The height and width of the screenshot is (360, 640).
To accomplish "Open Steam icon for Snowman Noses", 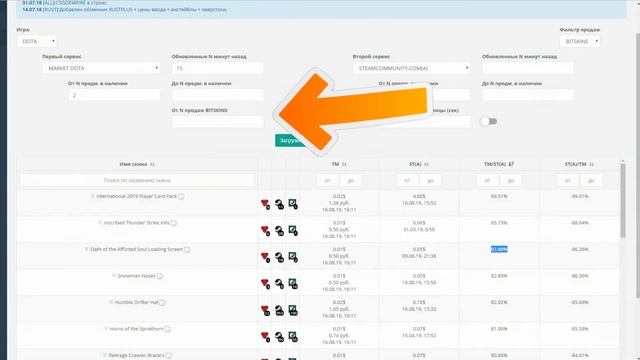I will click(279, 283).
